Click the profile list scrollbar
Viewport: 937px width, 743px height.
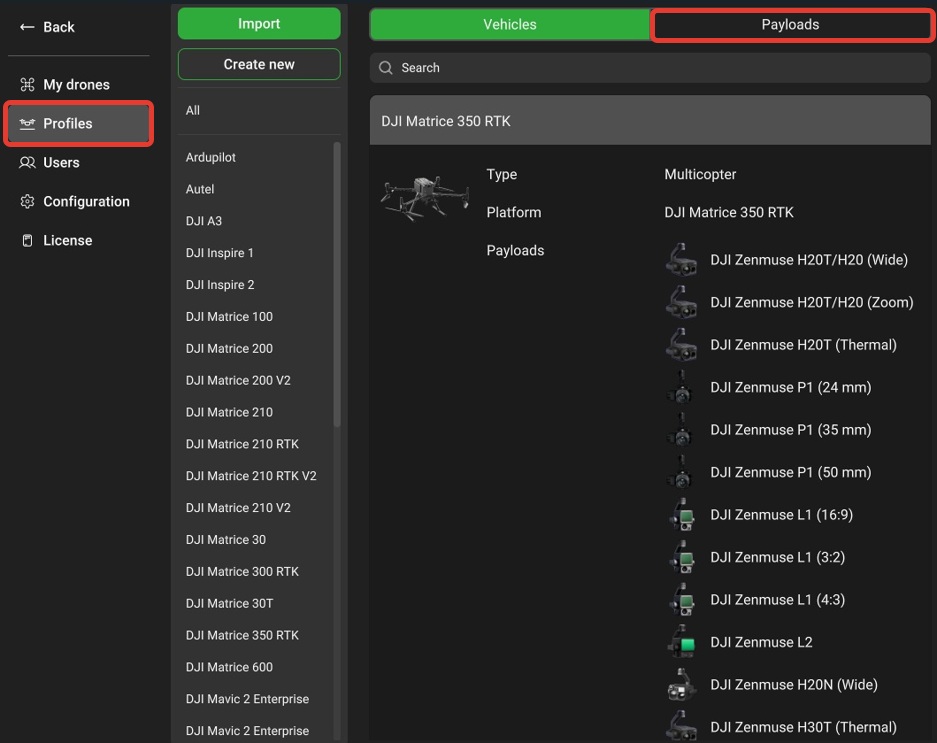tap(337, 284)
